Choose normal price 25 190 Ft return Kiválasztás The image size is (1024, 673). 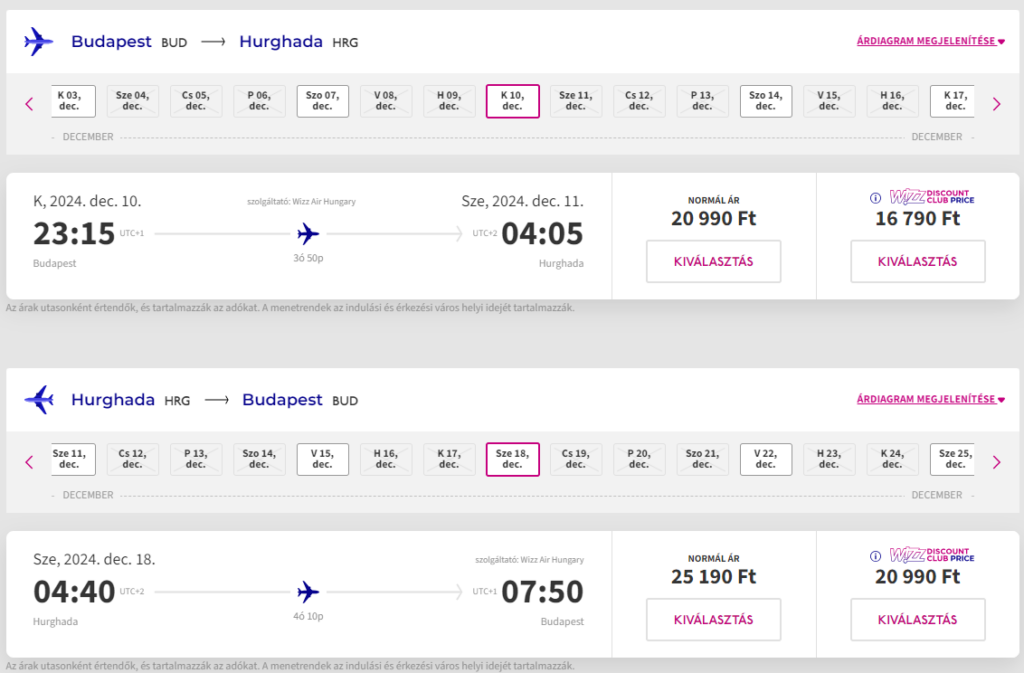click(713, 619)
